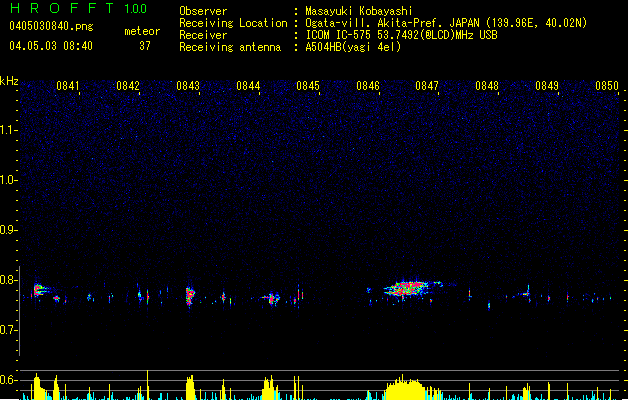Click the 0.9 kHz axis label
This screenshot has width=629, height=400.
click(8, 230)
